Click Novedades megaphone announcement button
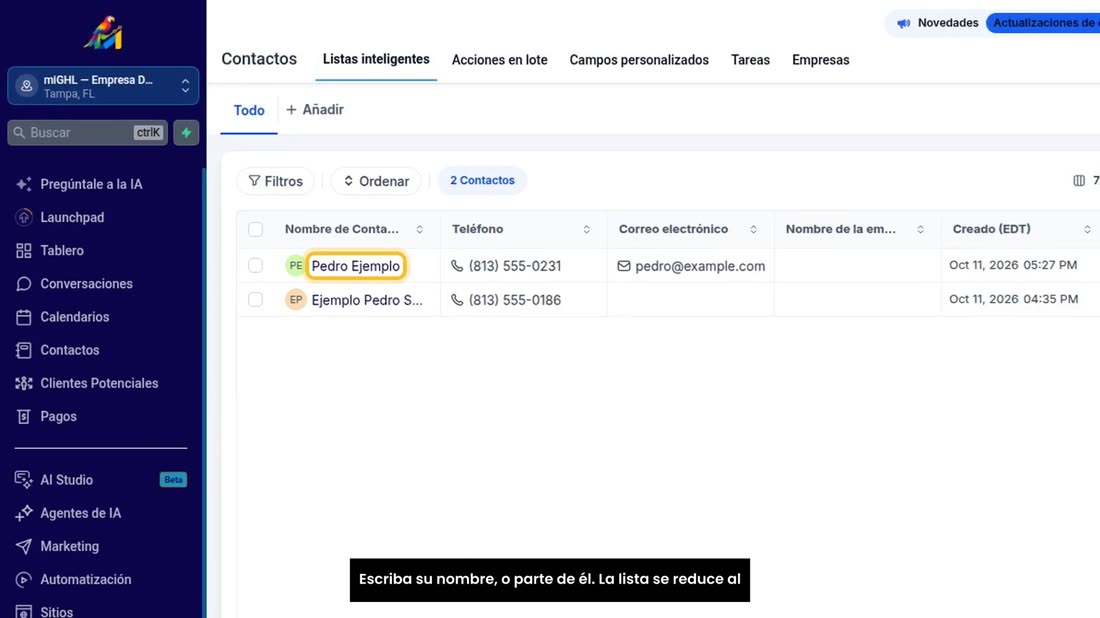The width and height of the screenshot is (1100, 618). point(937,23)
